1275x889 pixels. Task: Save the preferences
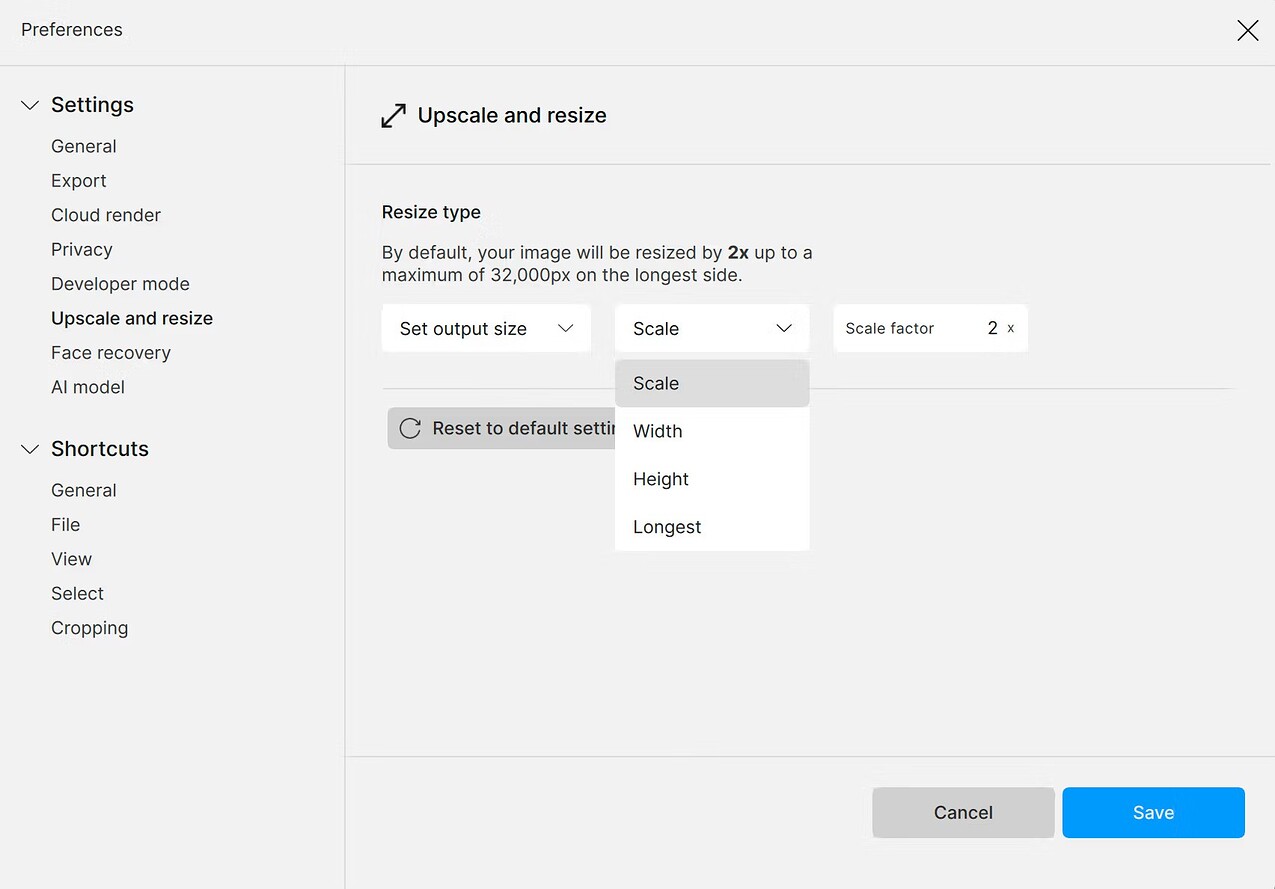[x=1153, y=812]
